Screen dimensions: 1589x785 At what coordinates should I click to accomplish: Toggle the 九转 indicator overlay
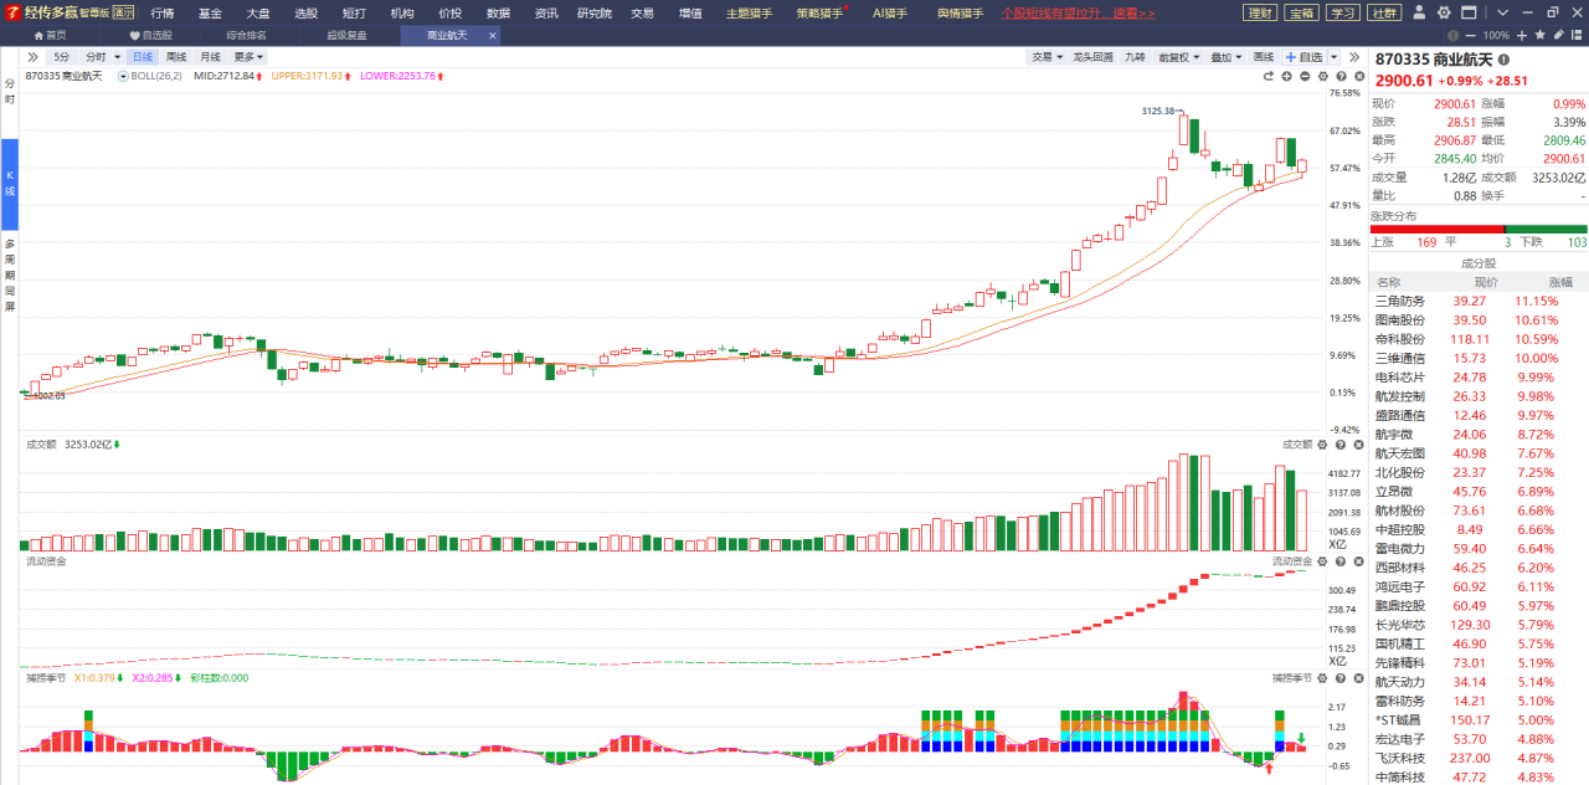(1135, 57)
